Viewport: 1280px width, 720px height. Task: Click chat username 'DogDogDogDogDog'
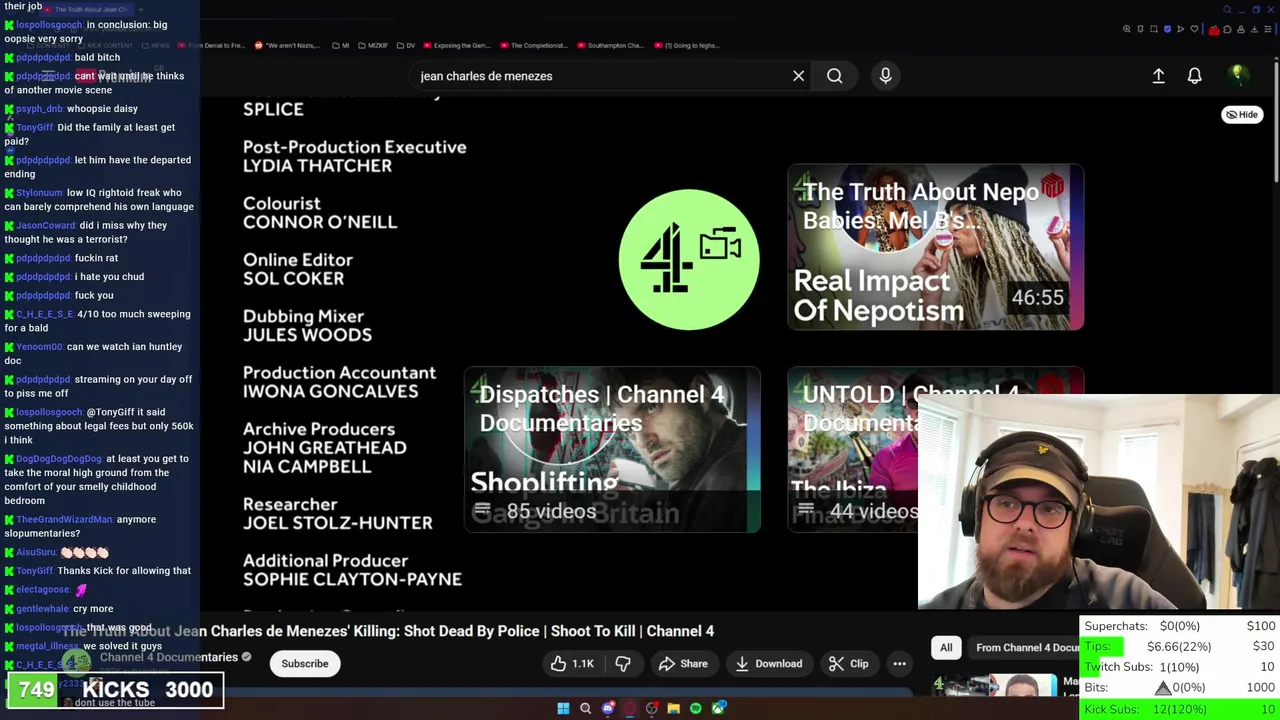coord(59,458)
